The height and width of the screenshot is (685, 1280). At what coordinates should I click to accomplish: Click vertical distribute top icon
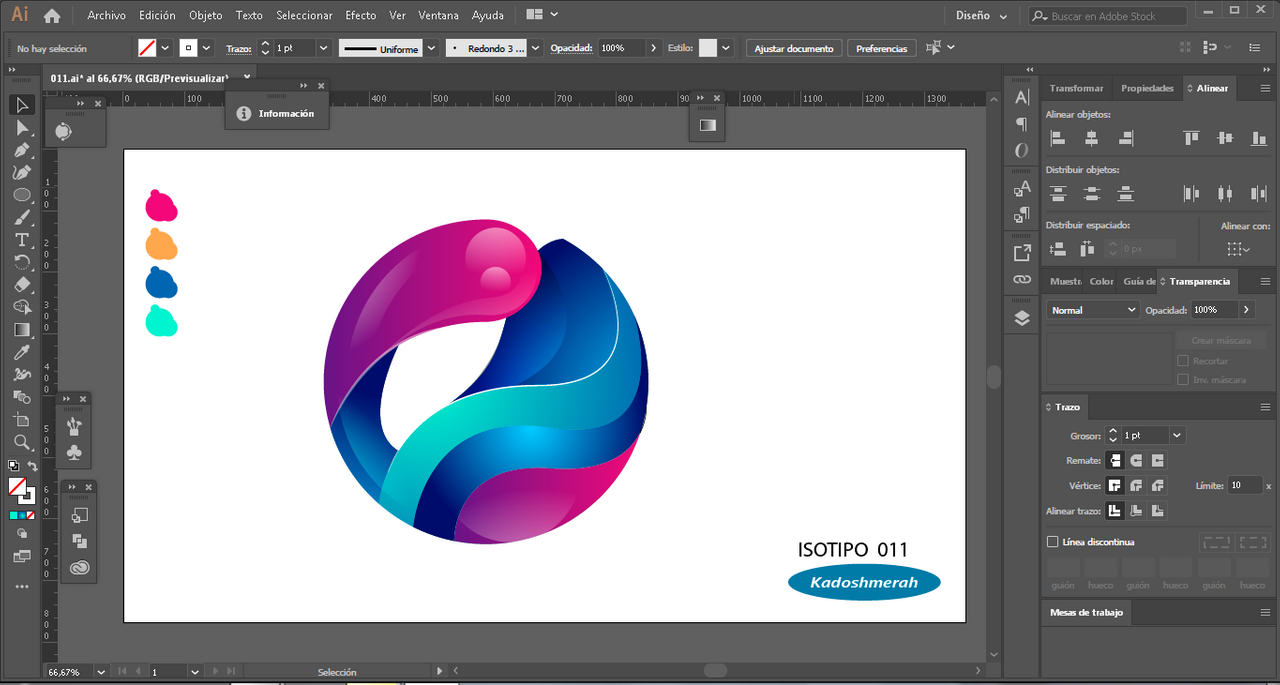1058,193
